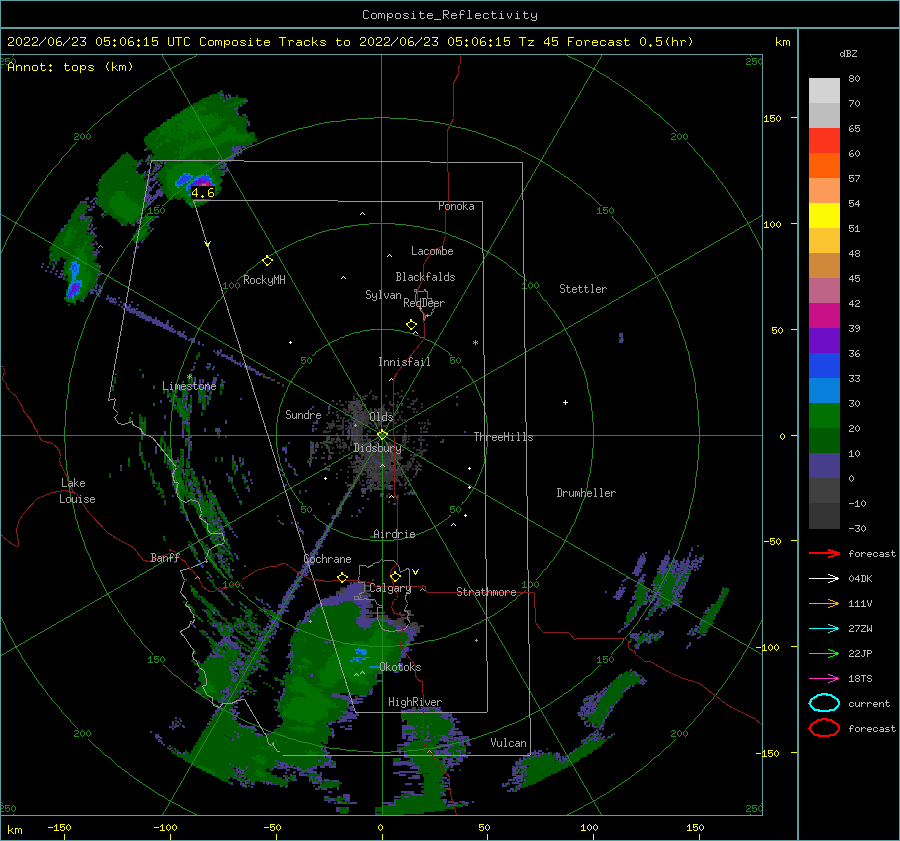Image resolution: width=900 pixels, height=841 pixels.
Task: Click the Didsbury town label
Action: click(x=377, y=448)
